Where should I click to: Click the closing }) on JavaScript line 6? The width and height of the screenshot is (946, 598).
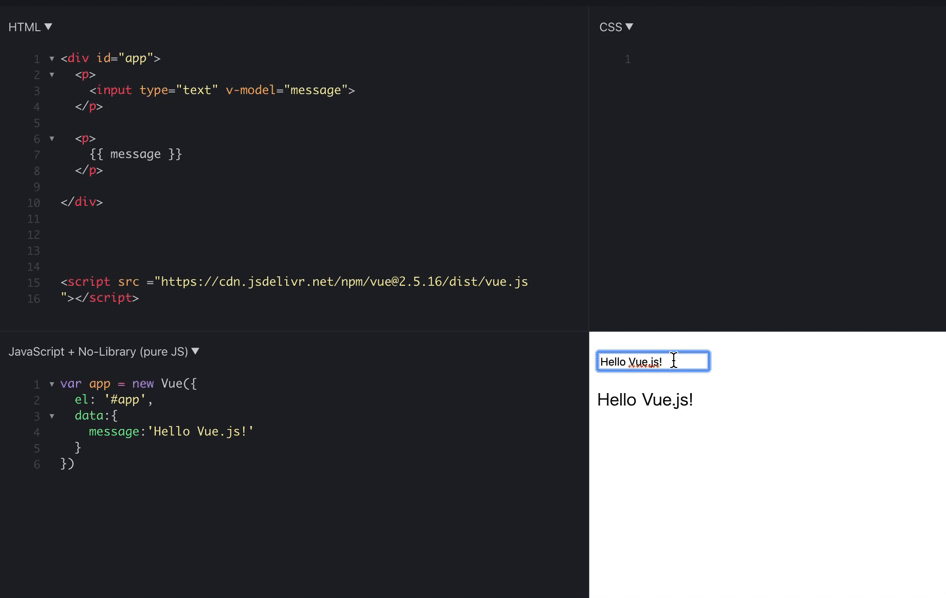click(67, 463)
